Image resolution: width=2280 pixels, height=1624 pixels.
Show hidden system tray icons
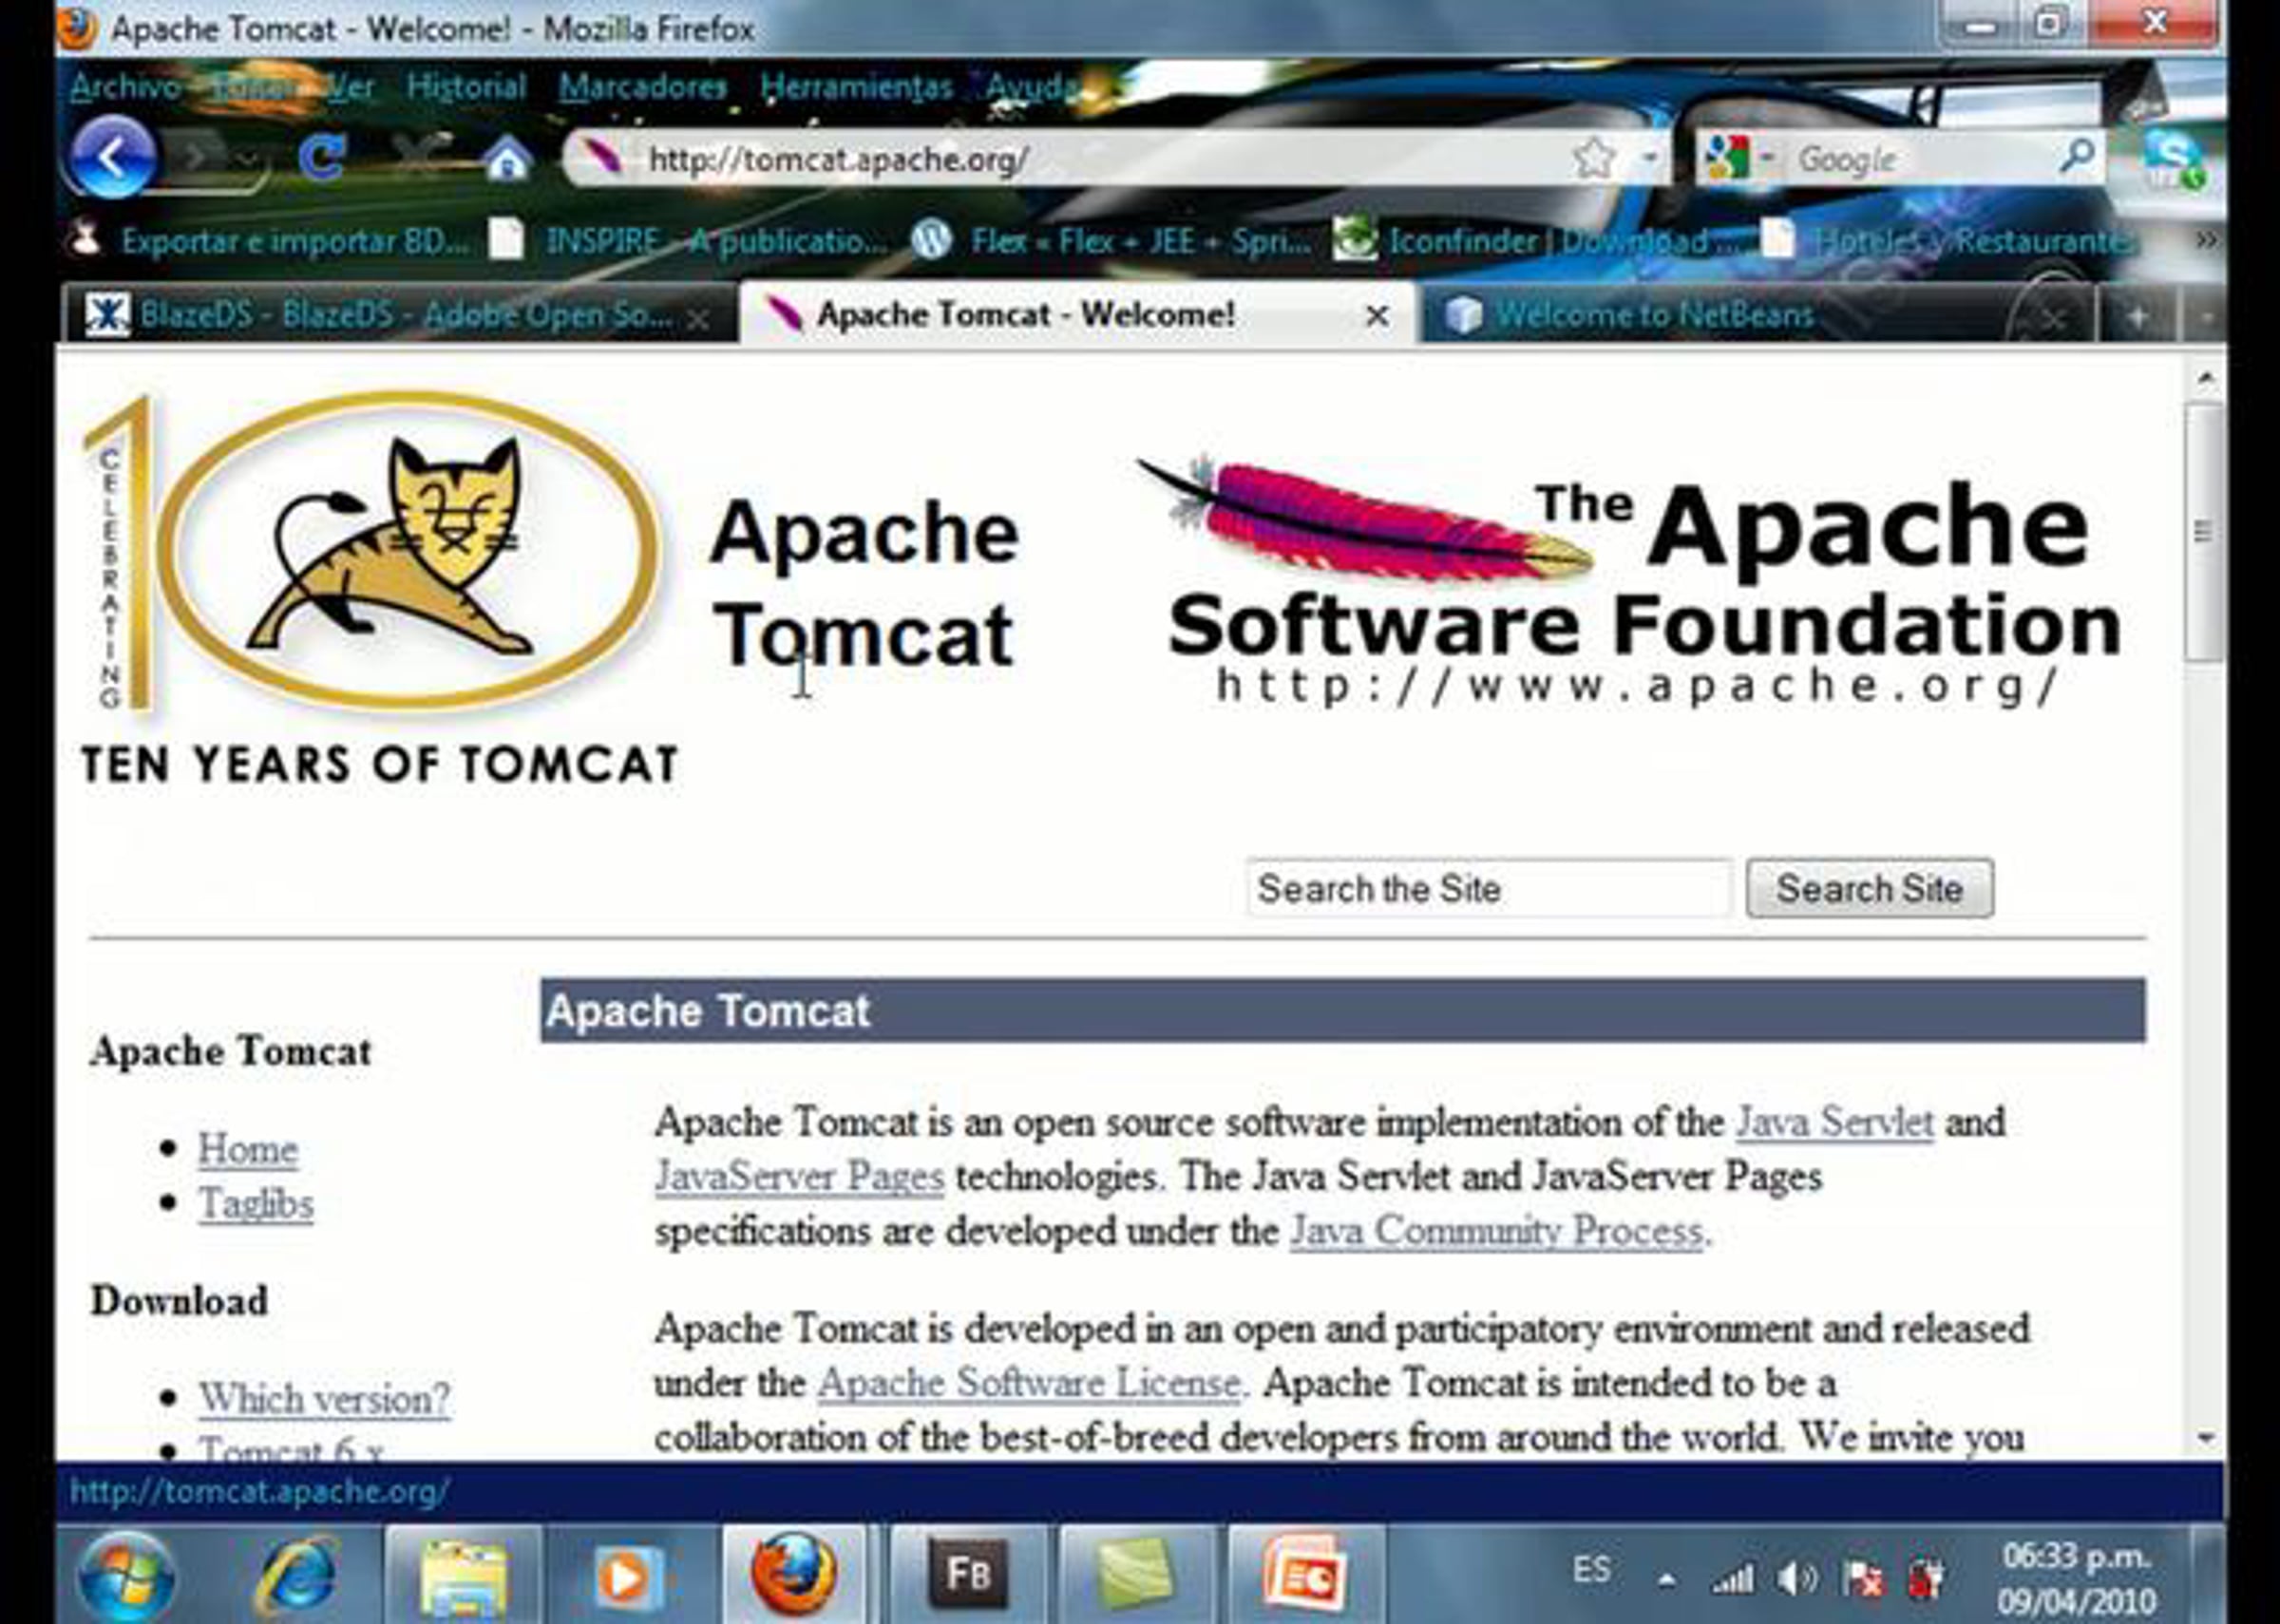(1666, 1581)
